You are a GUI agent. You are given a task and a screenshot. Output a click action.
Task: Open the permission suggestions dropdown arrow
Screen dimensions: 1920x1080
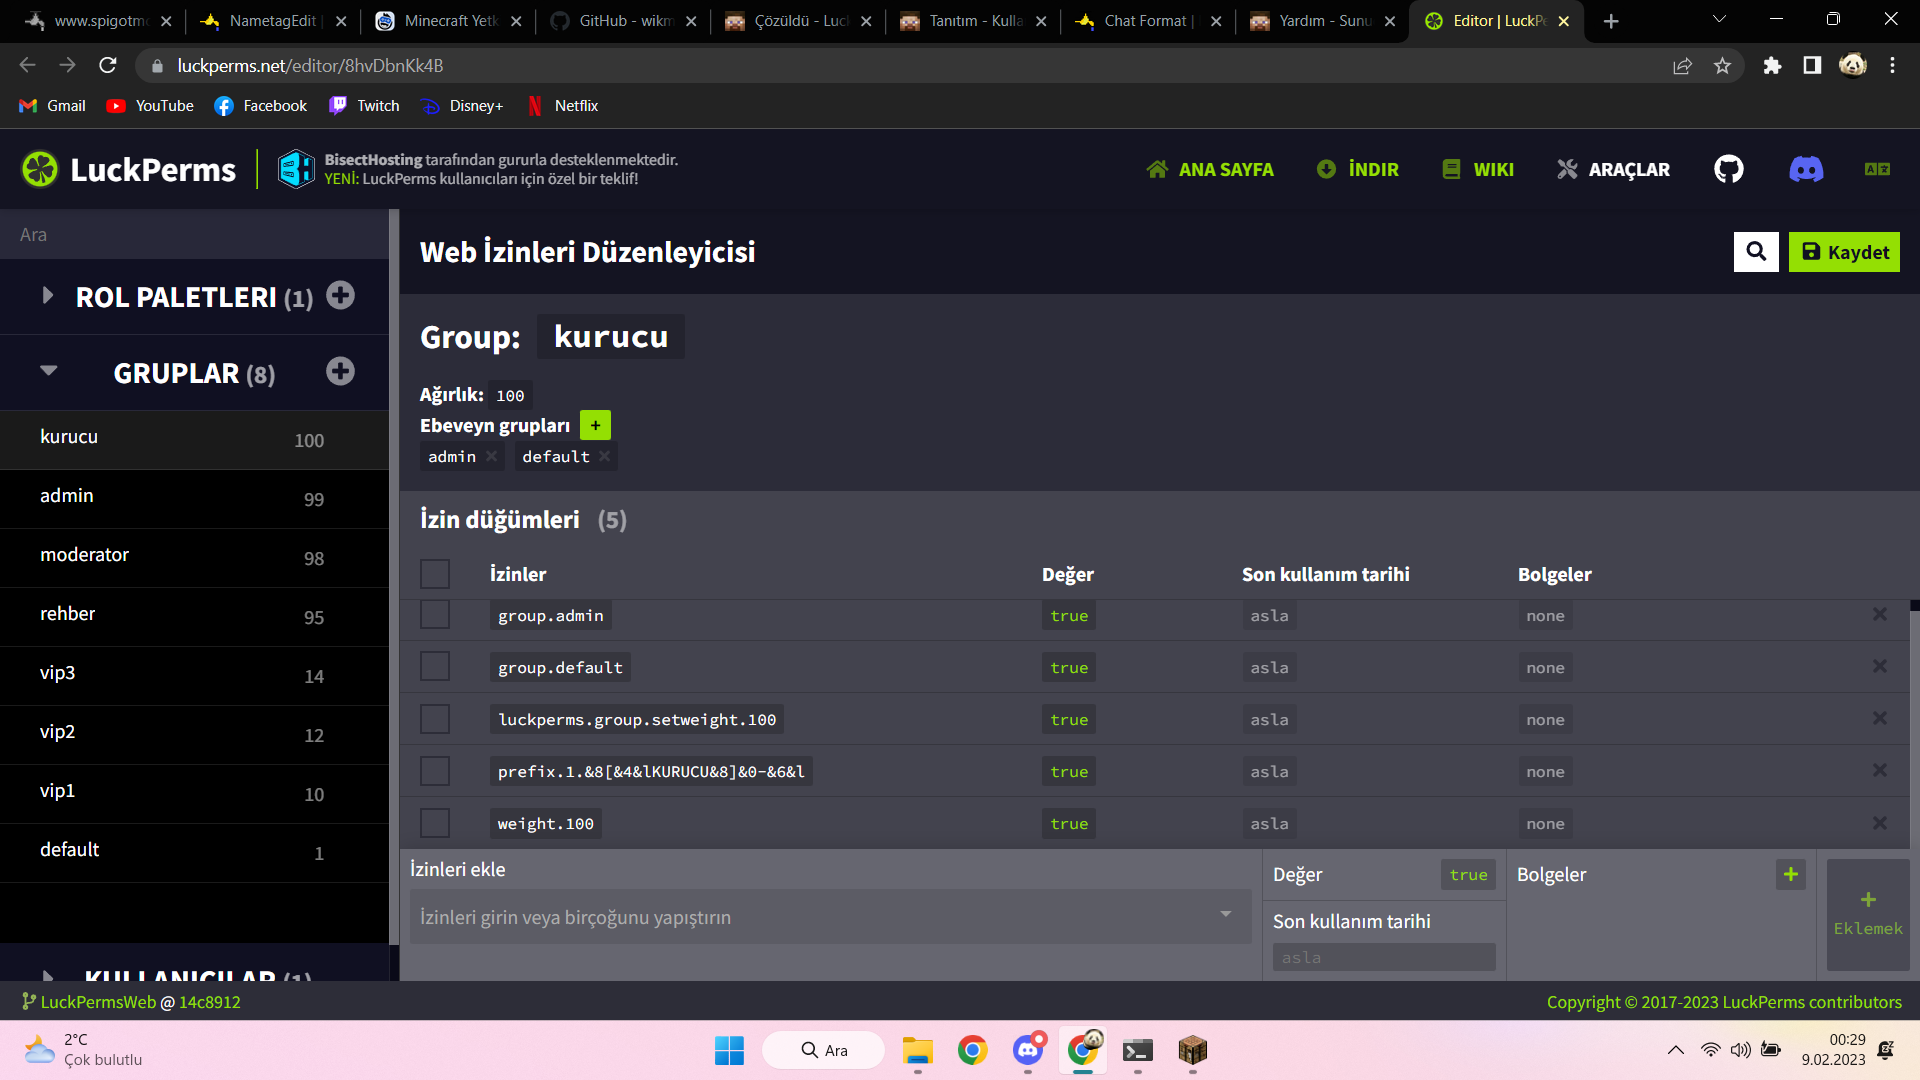(1225, 915)
